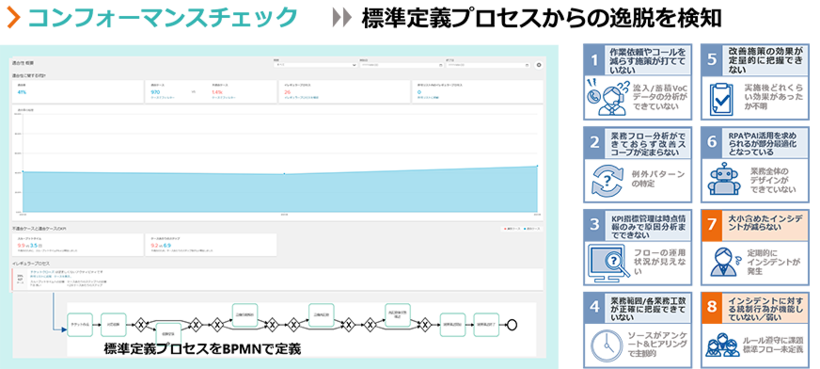Click the orange number 8 badge
This screenshot has width=820, height=369.
coord(711,307)
